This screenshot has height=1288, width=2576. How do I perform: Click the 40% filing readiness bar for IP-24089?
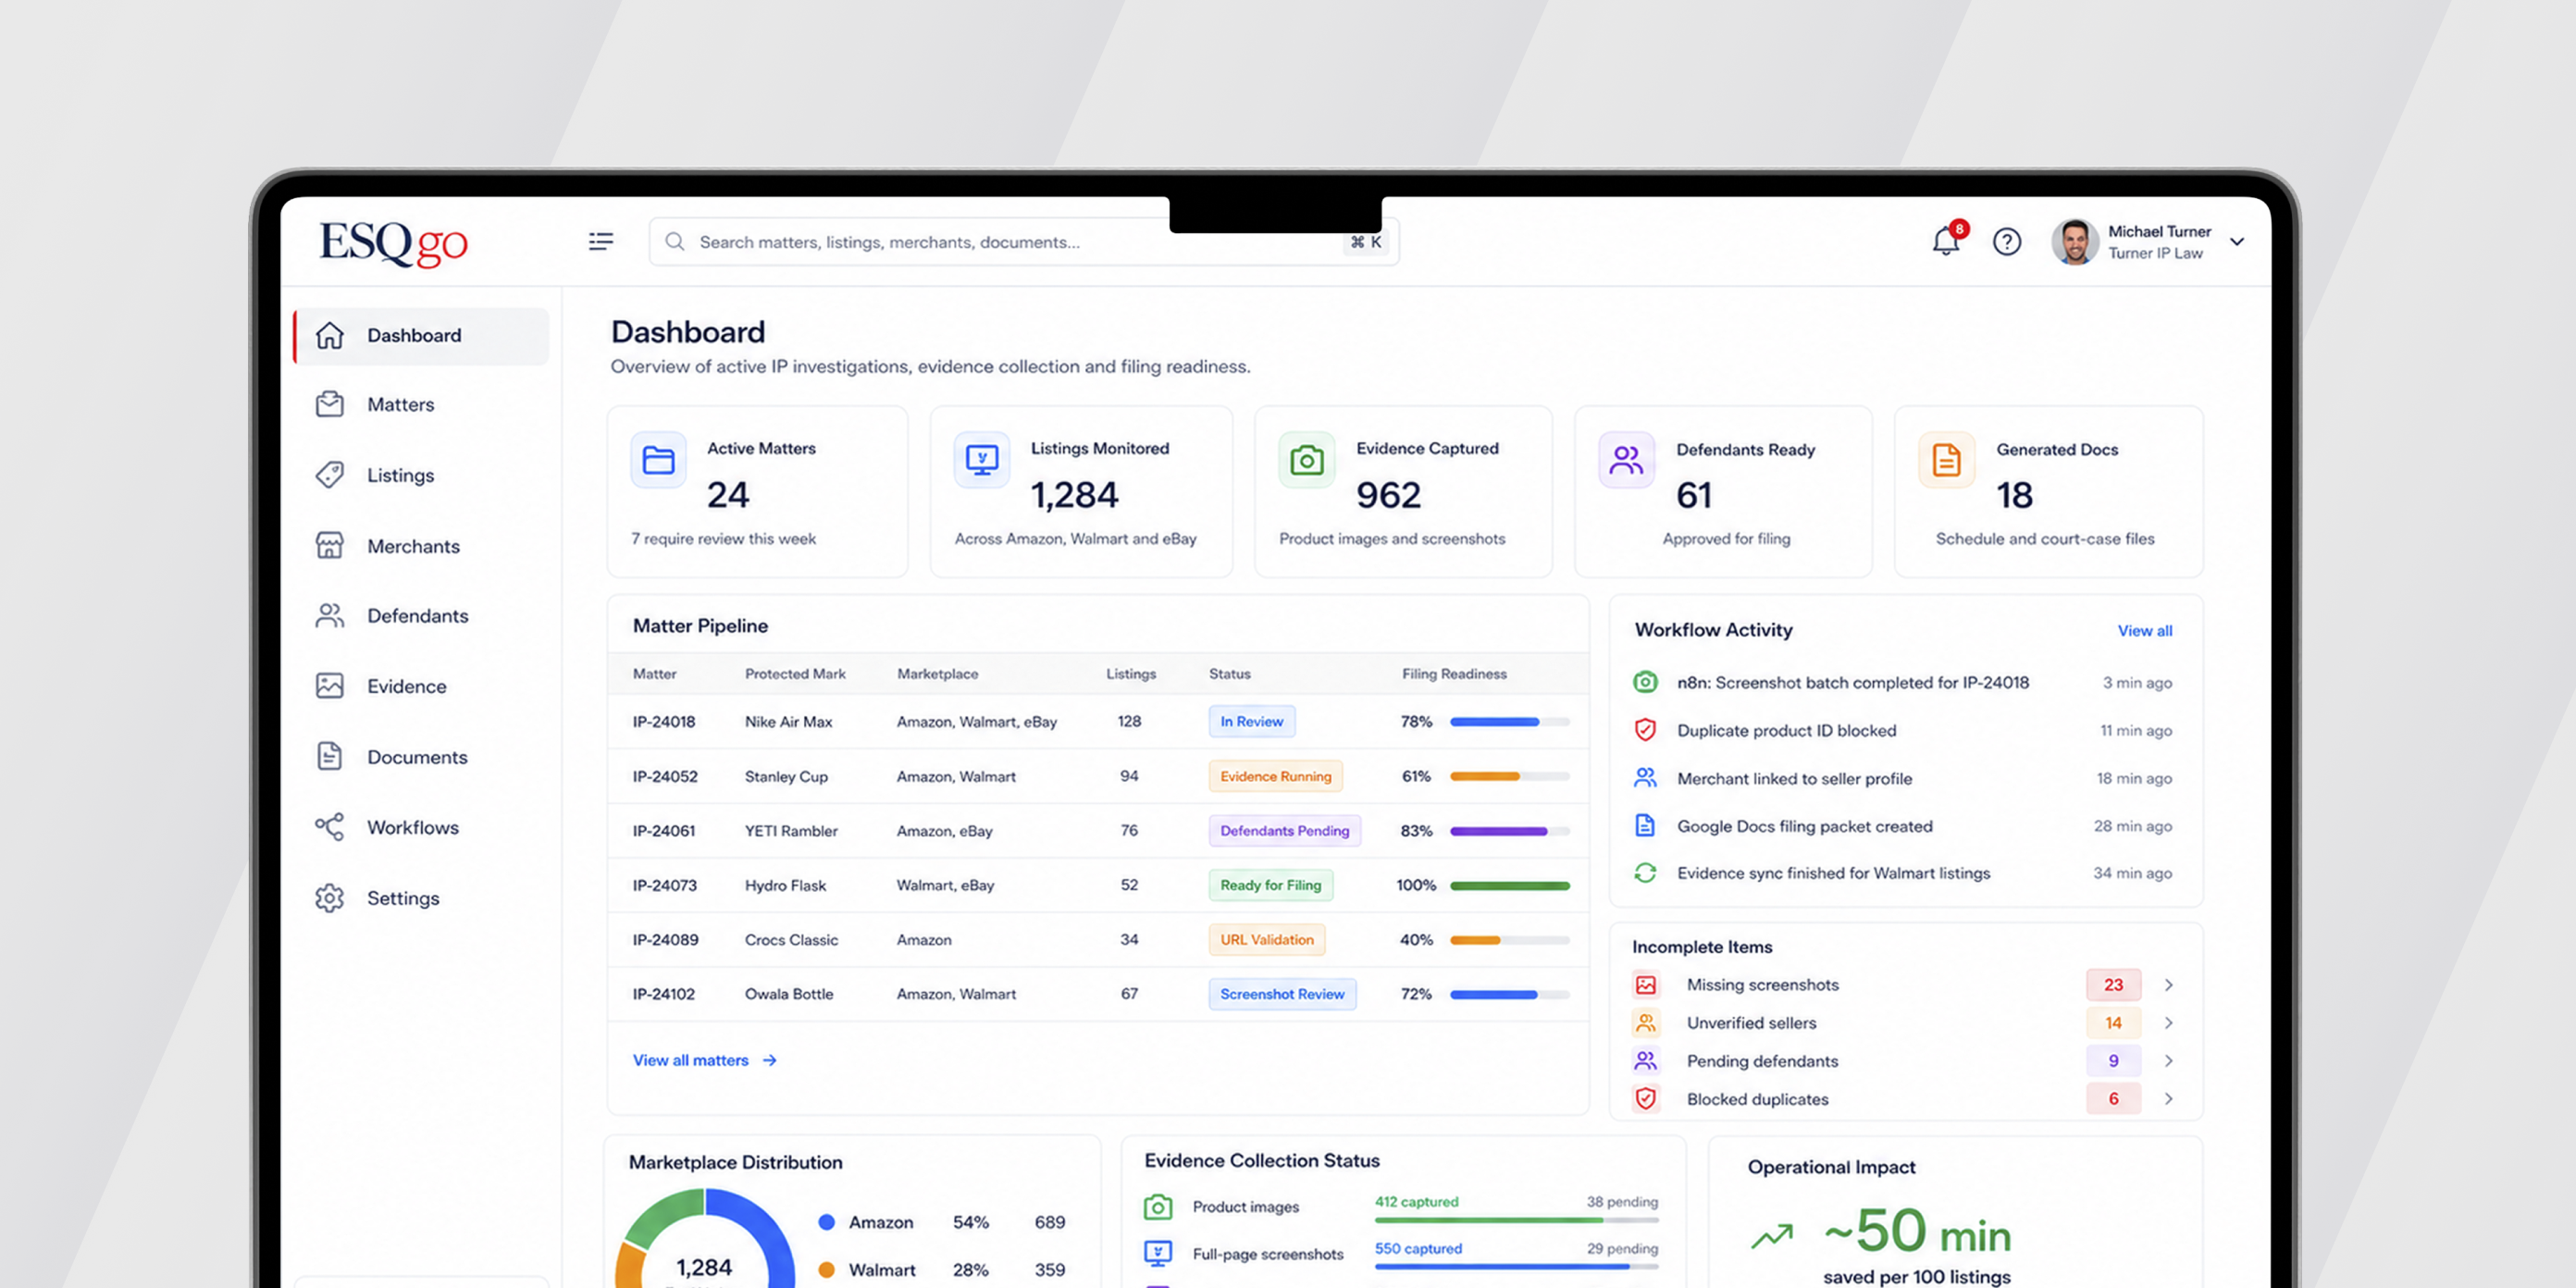coord(1510,940)
